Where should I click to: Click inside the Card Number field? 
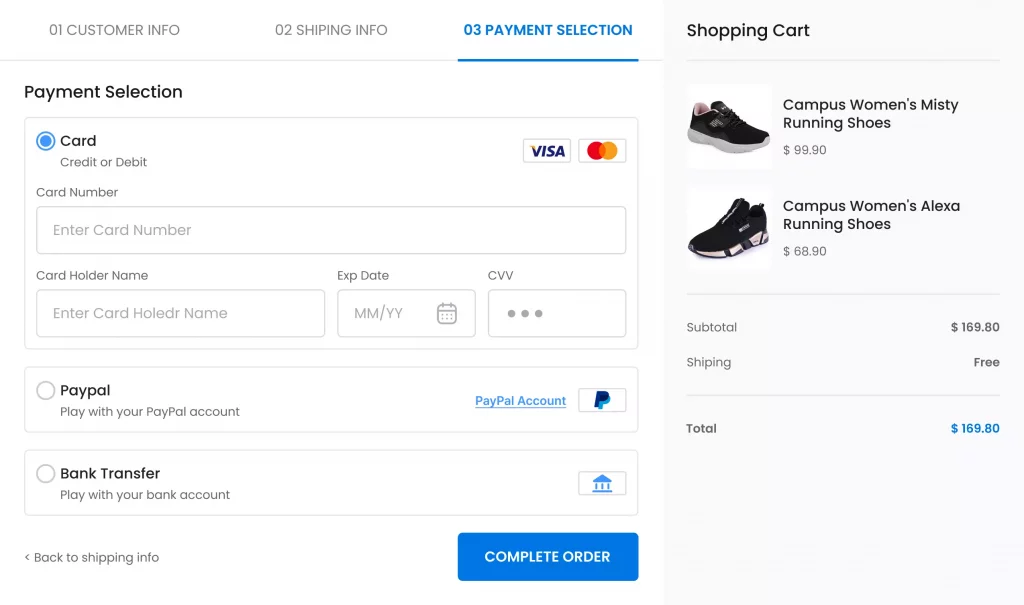[330, 230]
